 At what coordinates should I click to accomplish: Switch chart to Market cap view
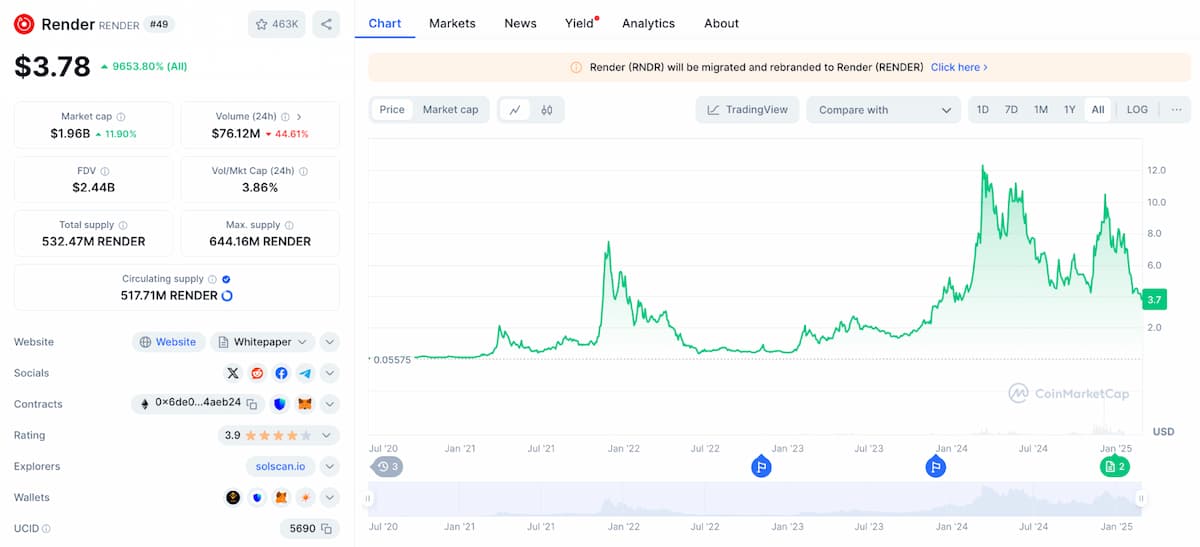point(450,110)
